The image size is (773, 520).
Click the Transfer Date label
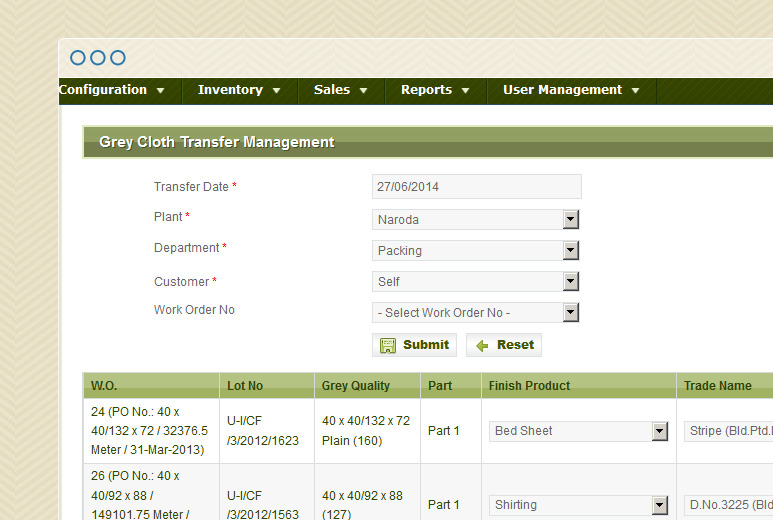(x=191, y=187)
